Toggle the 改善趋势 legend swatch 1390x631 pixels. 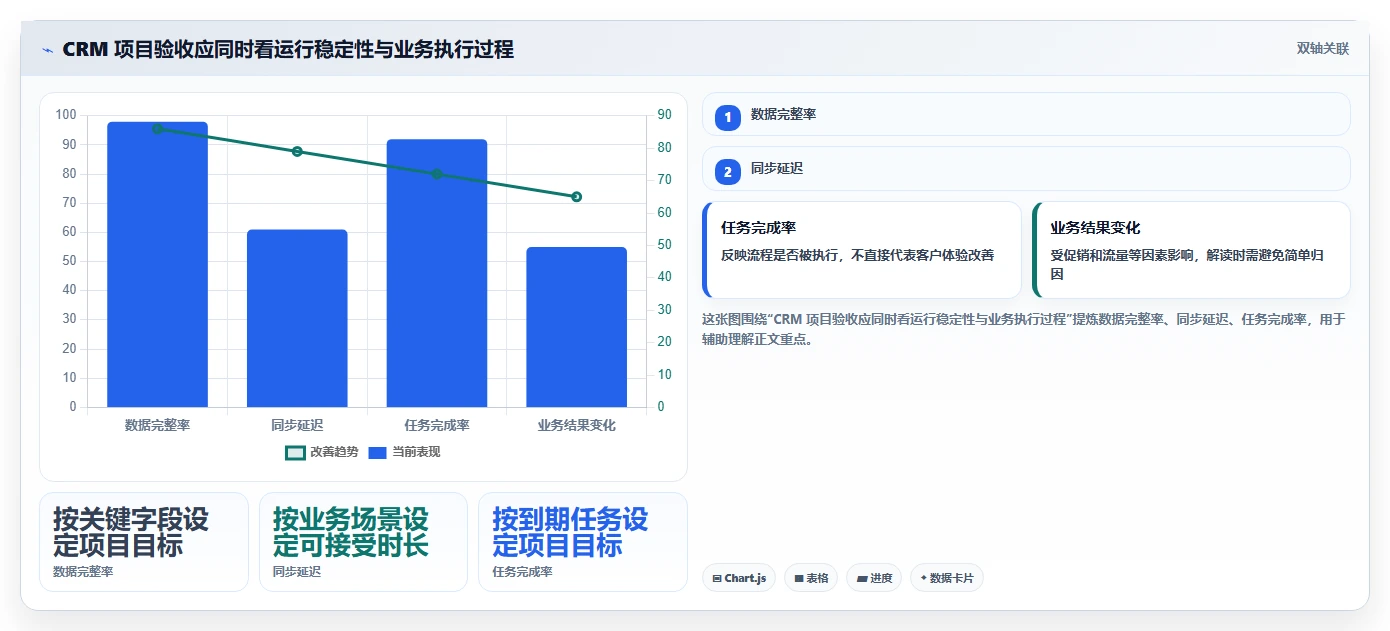pos(295,452)
